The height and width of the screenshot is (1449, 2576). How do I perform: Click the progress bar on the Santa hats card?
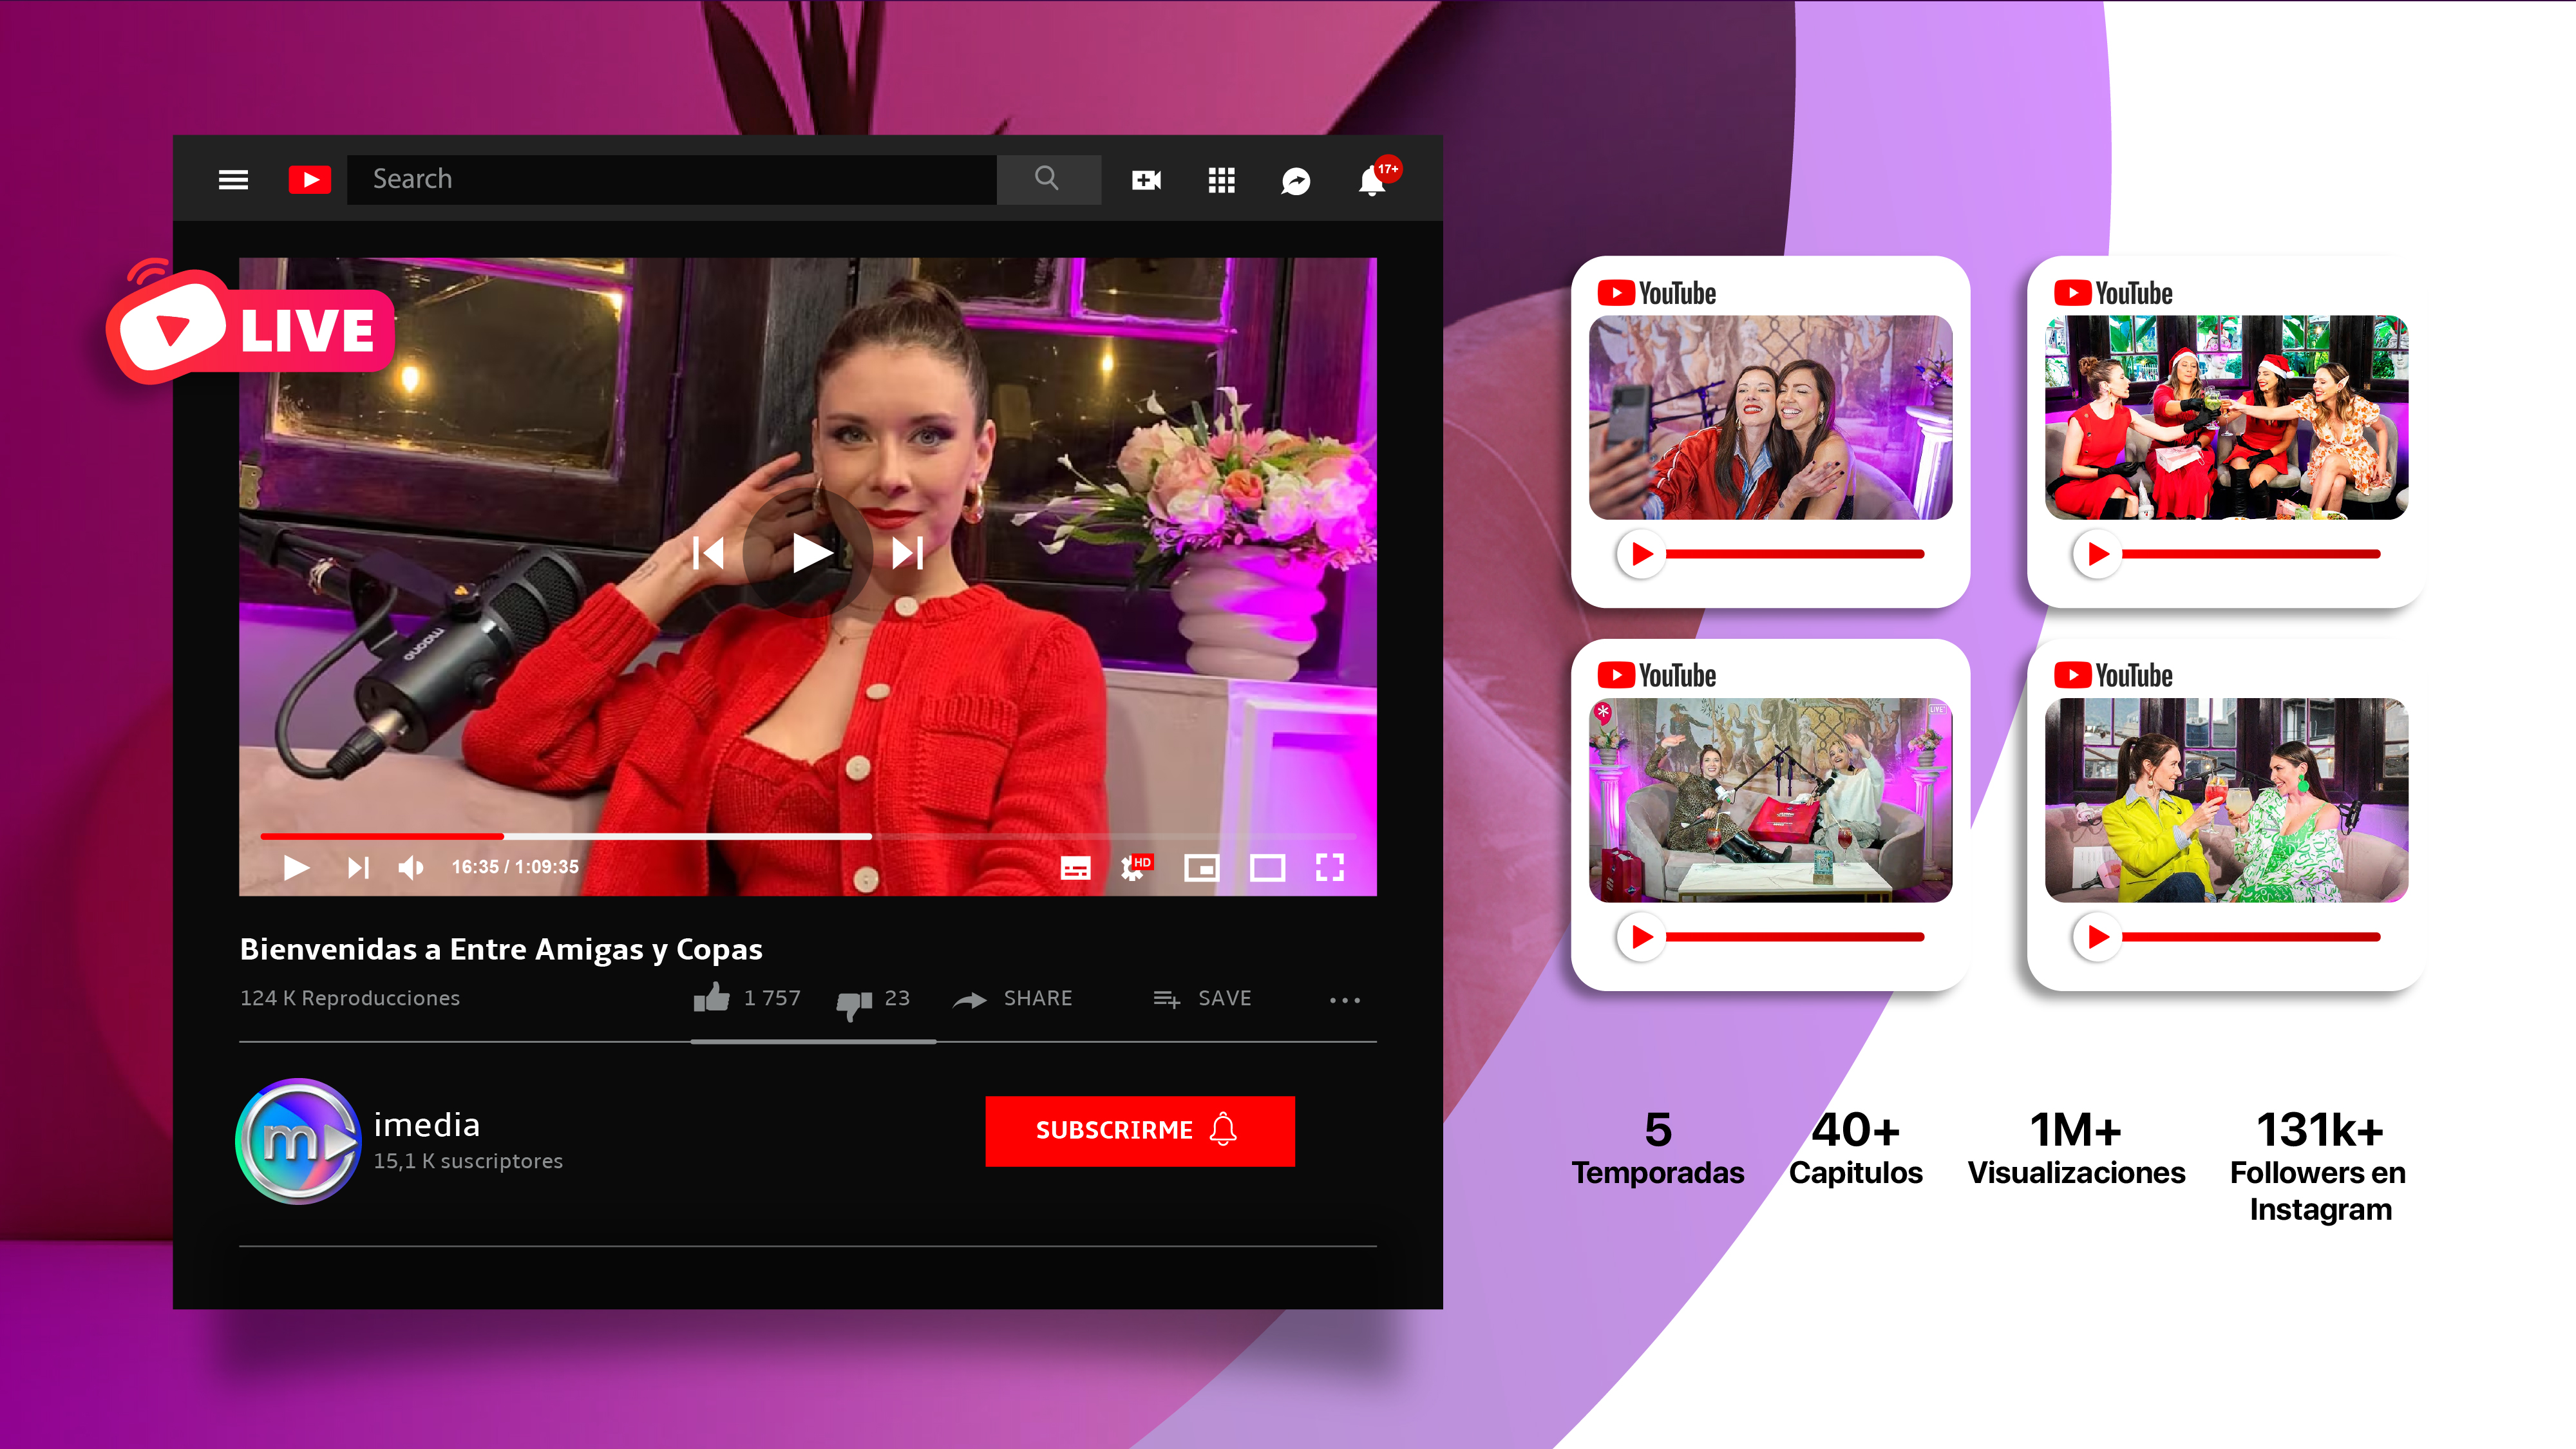coord(2251,554)
